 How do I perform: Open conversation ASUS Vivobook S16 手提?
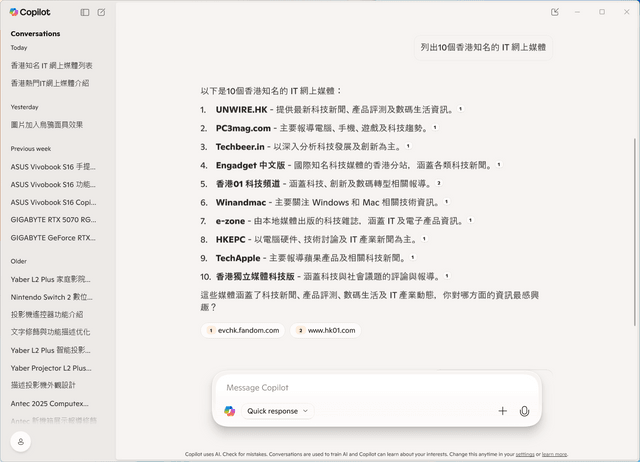click(53, 167)
